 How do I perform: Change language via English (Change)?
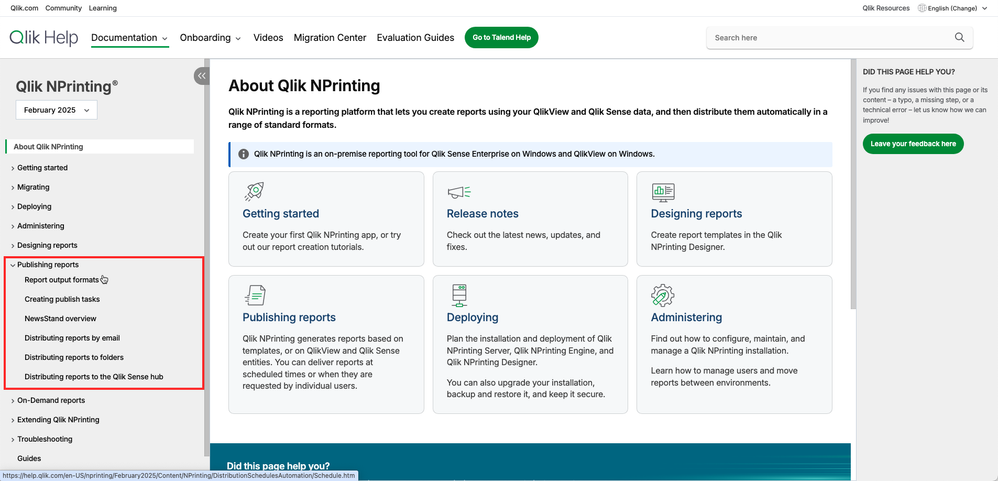[x=952, y=8]
